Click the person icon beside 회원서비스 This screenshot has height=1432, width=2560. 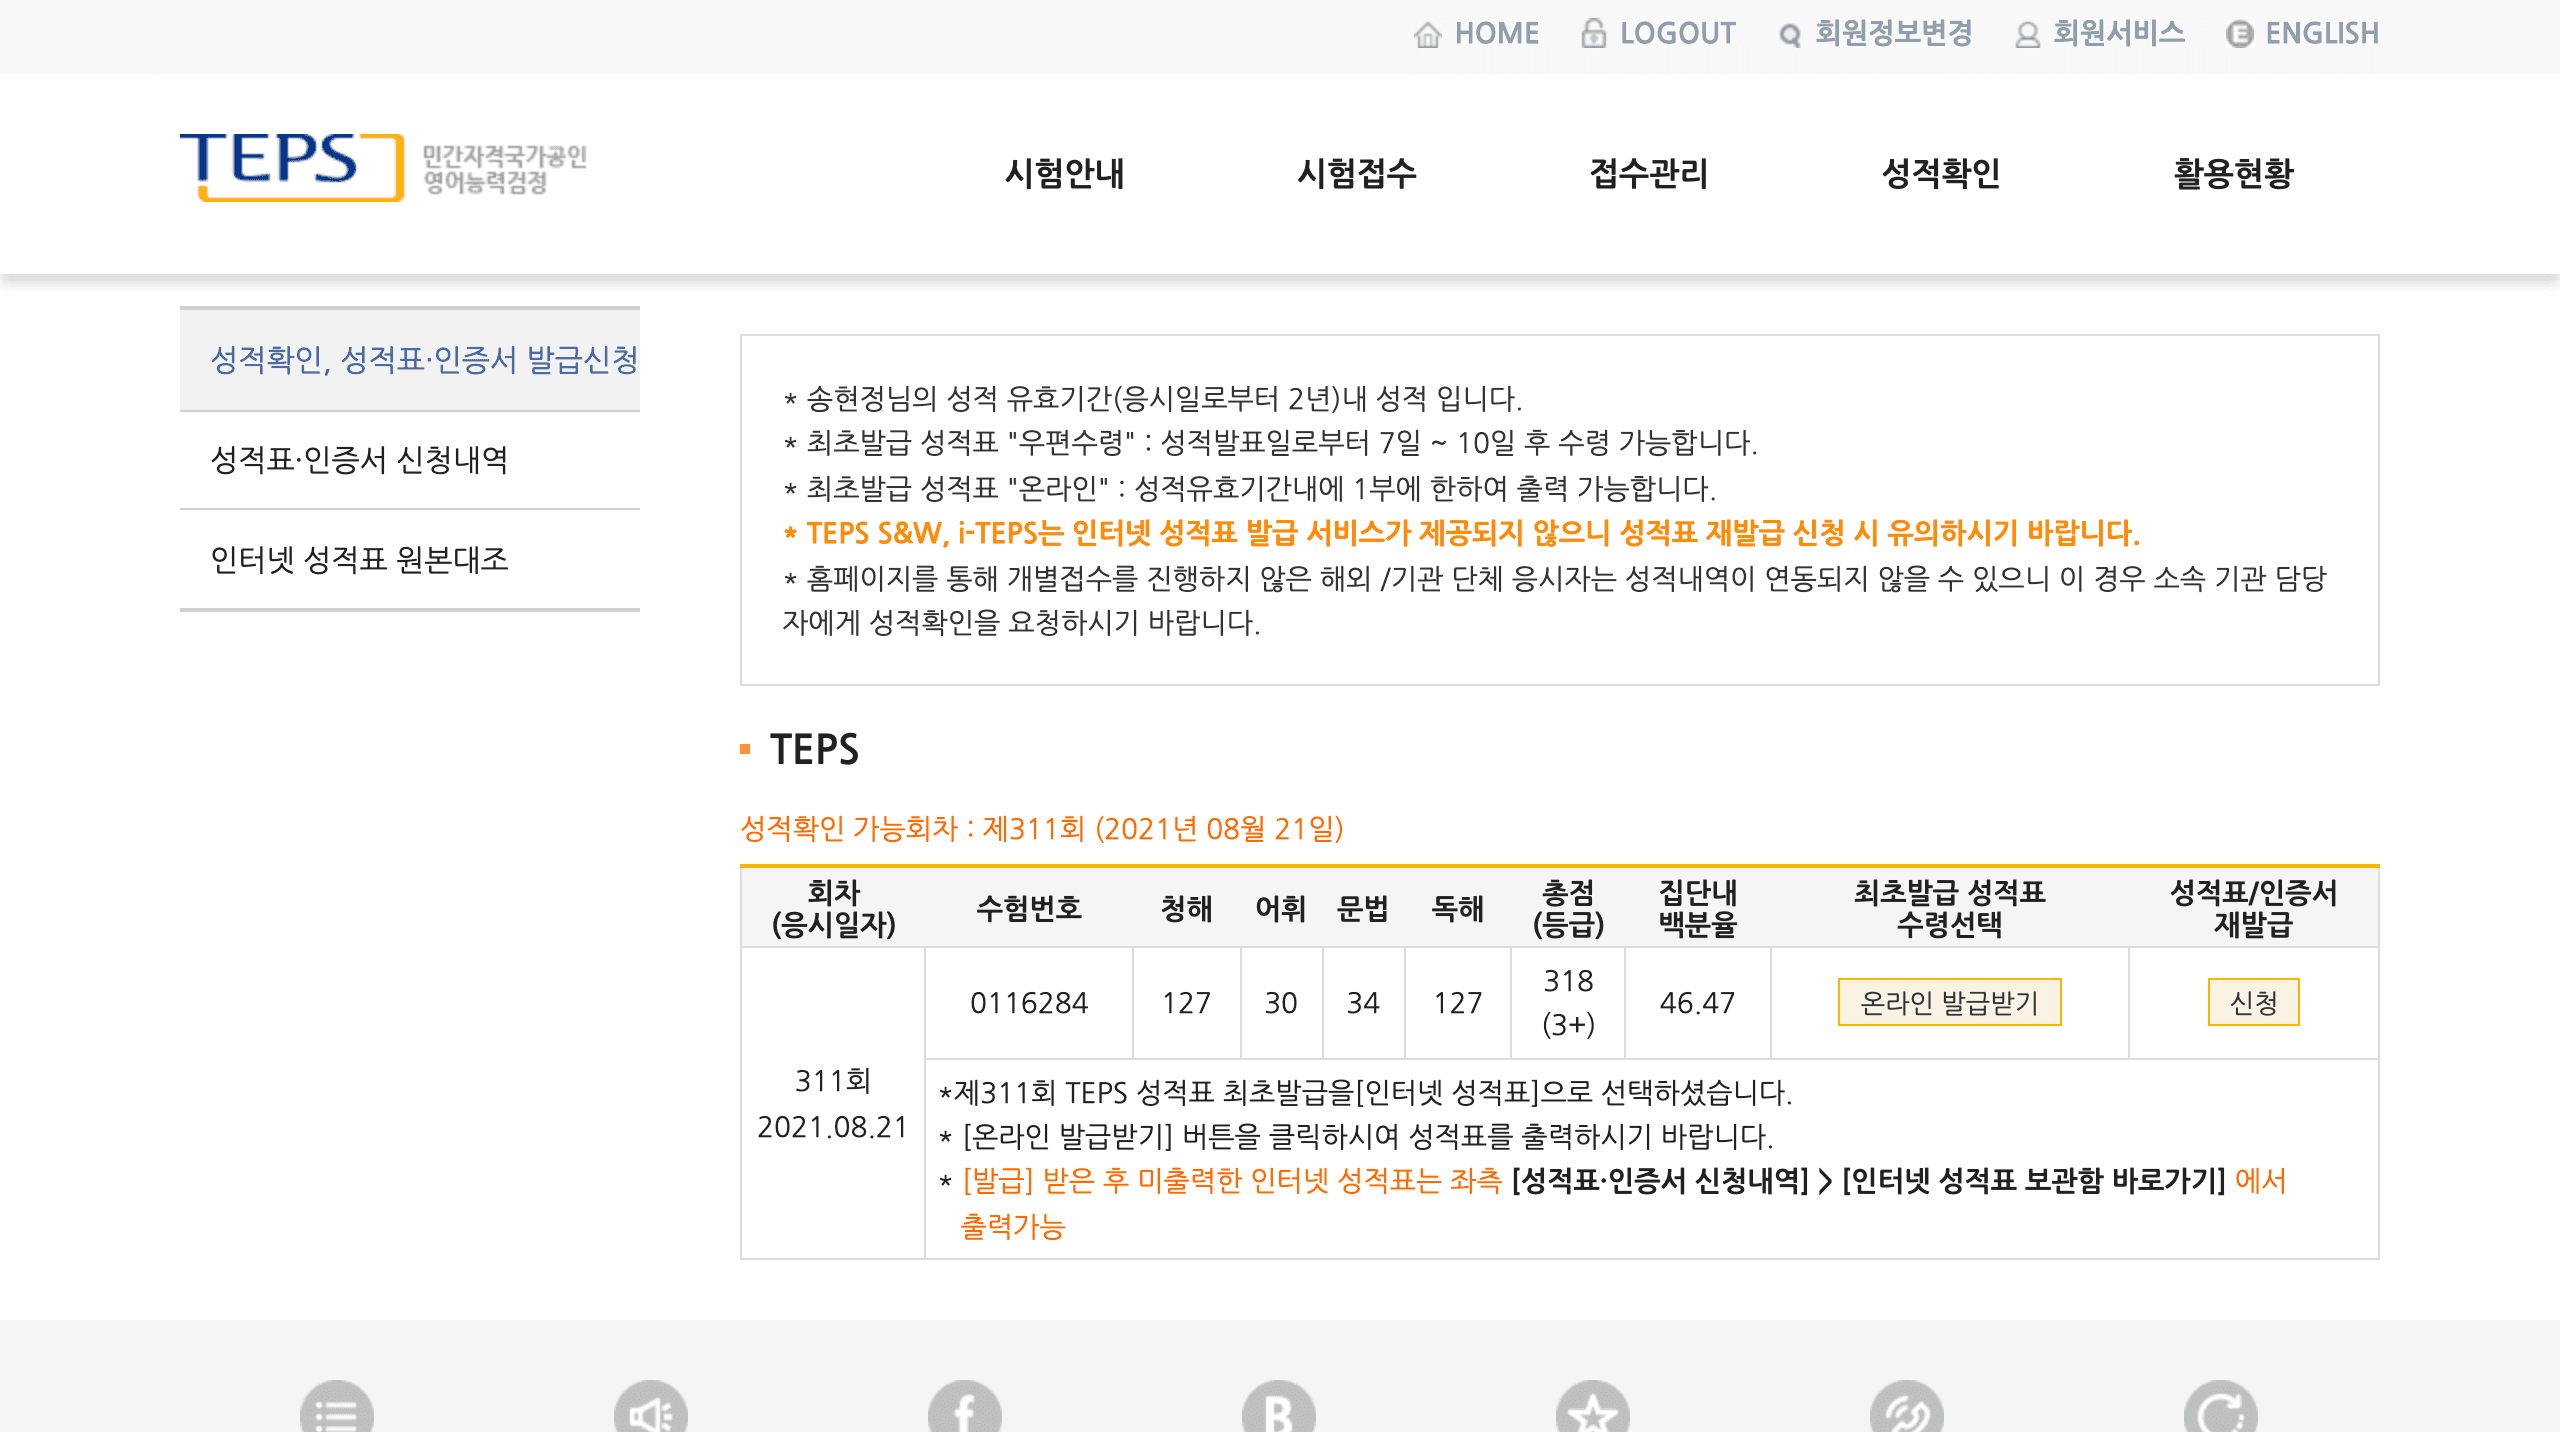point(2027,36)
